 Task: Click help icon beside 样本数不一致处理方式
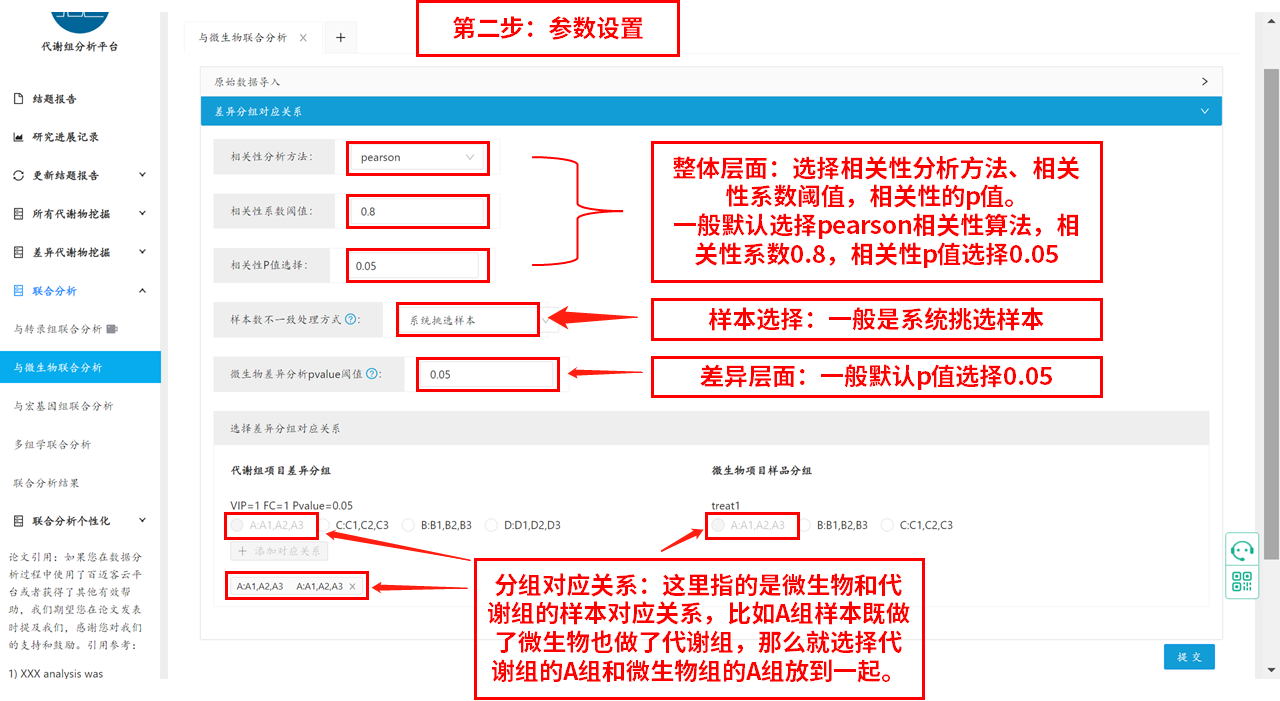(x=351, y=320)
